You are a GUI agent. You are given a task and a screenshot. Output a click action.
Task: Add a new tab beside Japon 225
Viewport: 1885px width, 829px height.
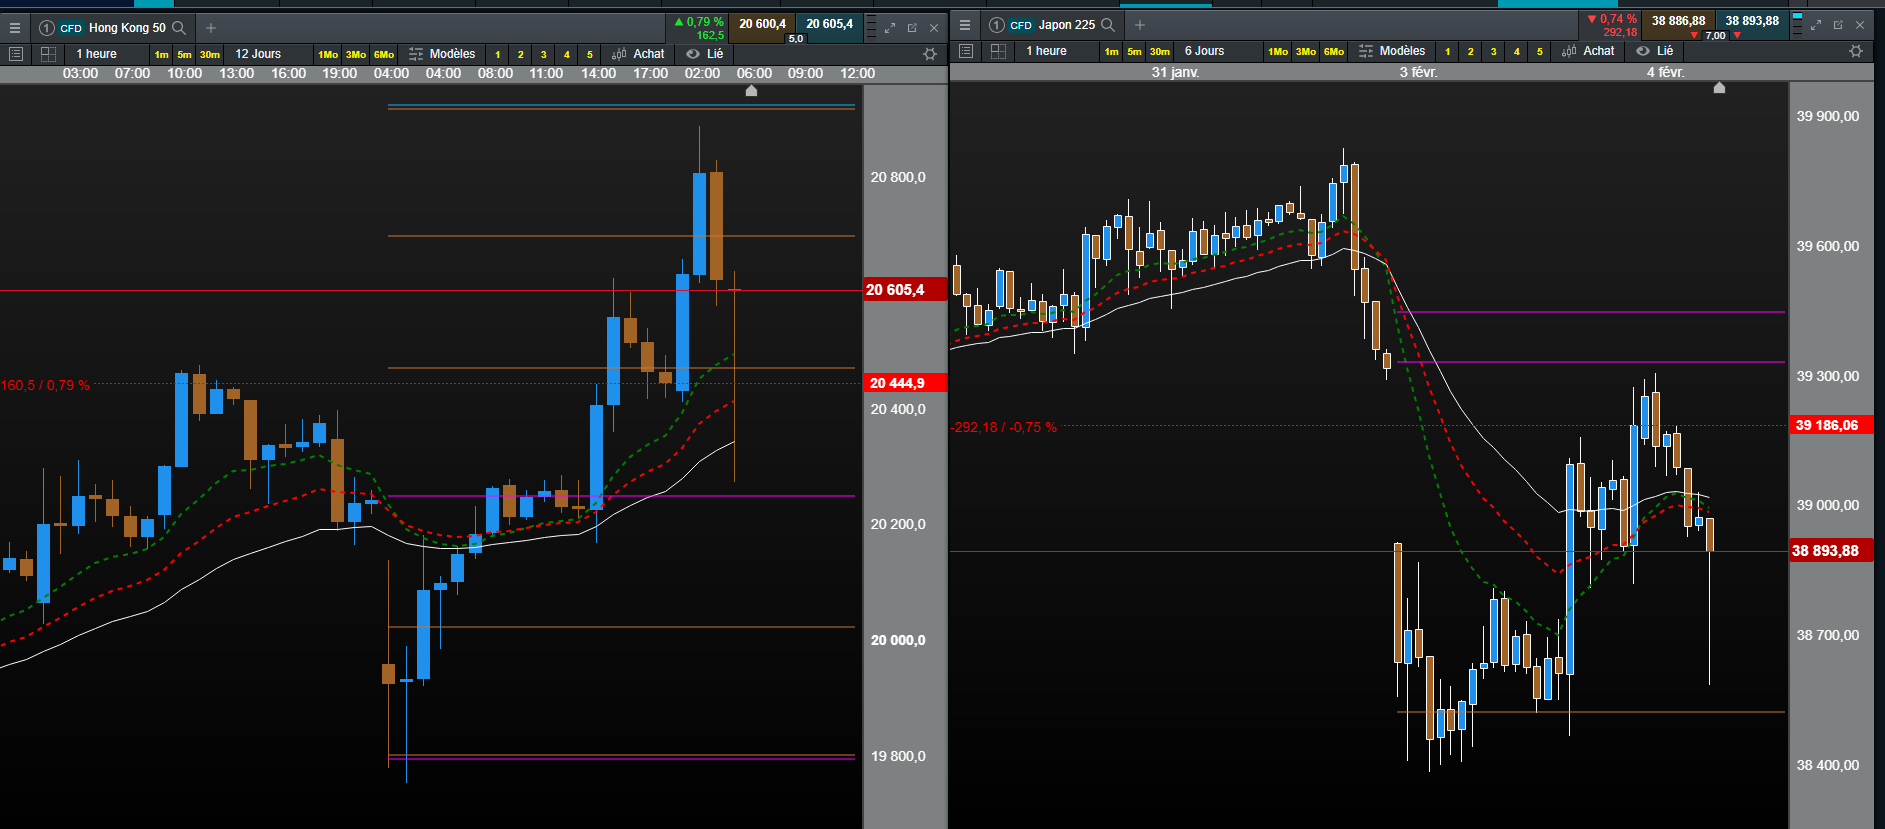point(1140,25)
